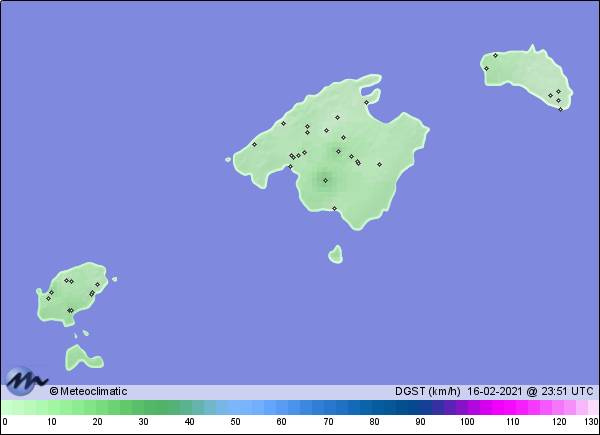The image size is (600, 435).
Task: Click the Formentera island below Ibiza
Action: 84,358
